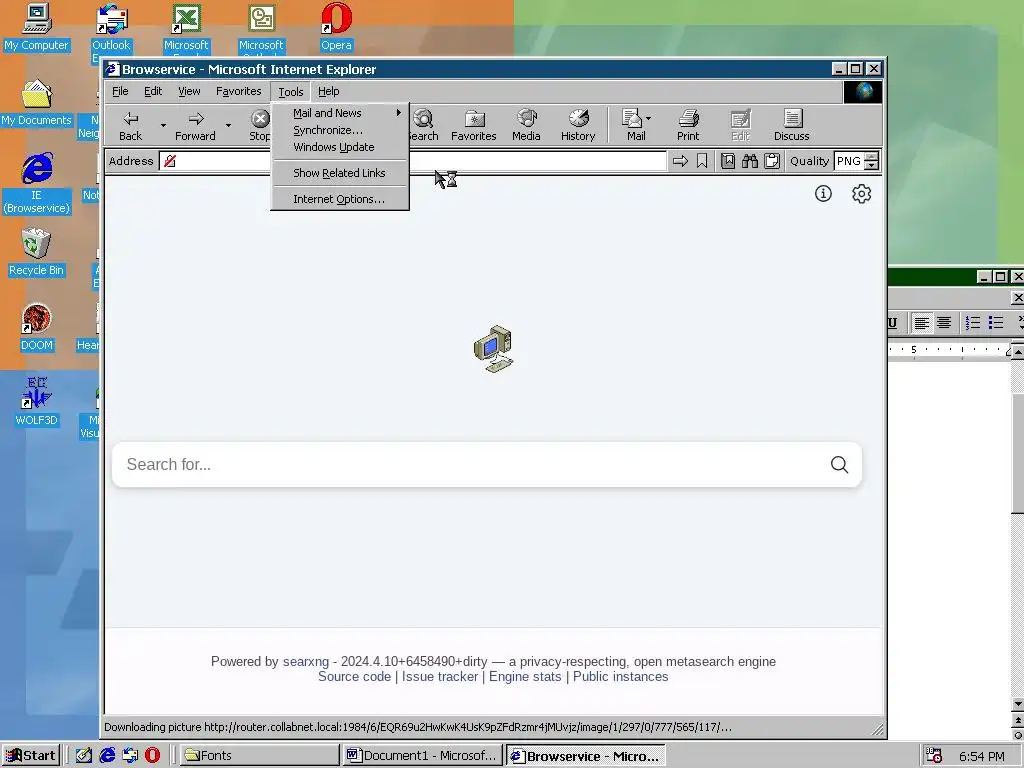Open the Opera desktop icon

point(336,27)
